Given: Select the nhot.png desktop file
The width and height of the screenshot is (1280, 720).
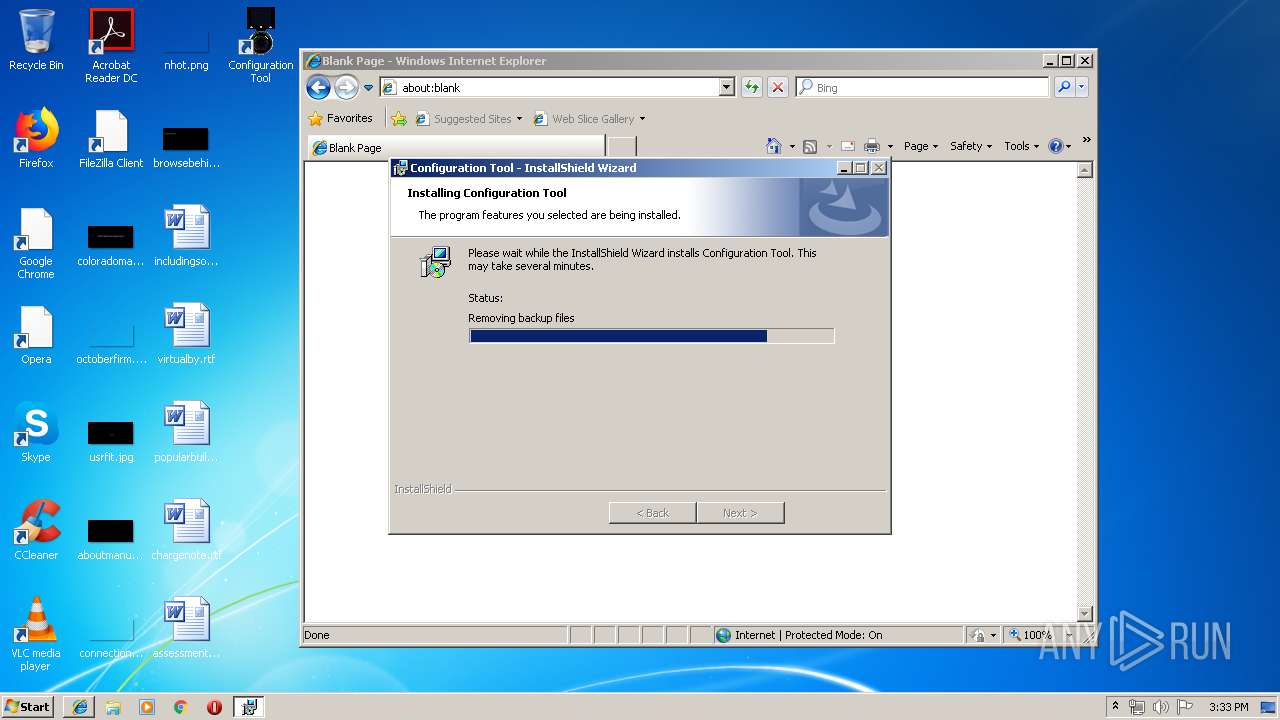Looking at the screenshot, I should point(186,40).
